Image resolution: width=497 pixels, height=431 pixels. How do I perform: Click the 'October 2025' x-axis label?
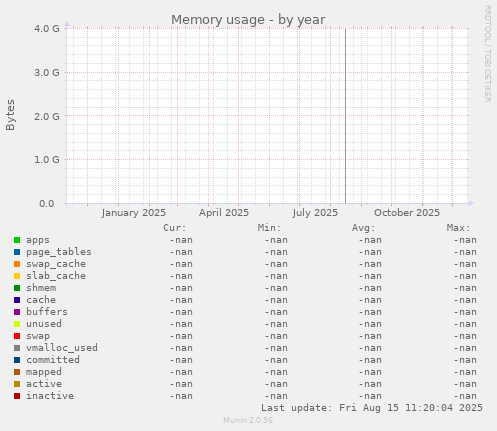pos(407,213)
